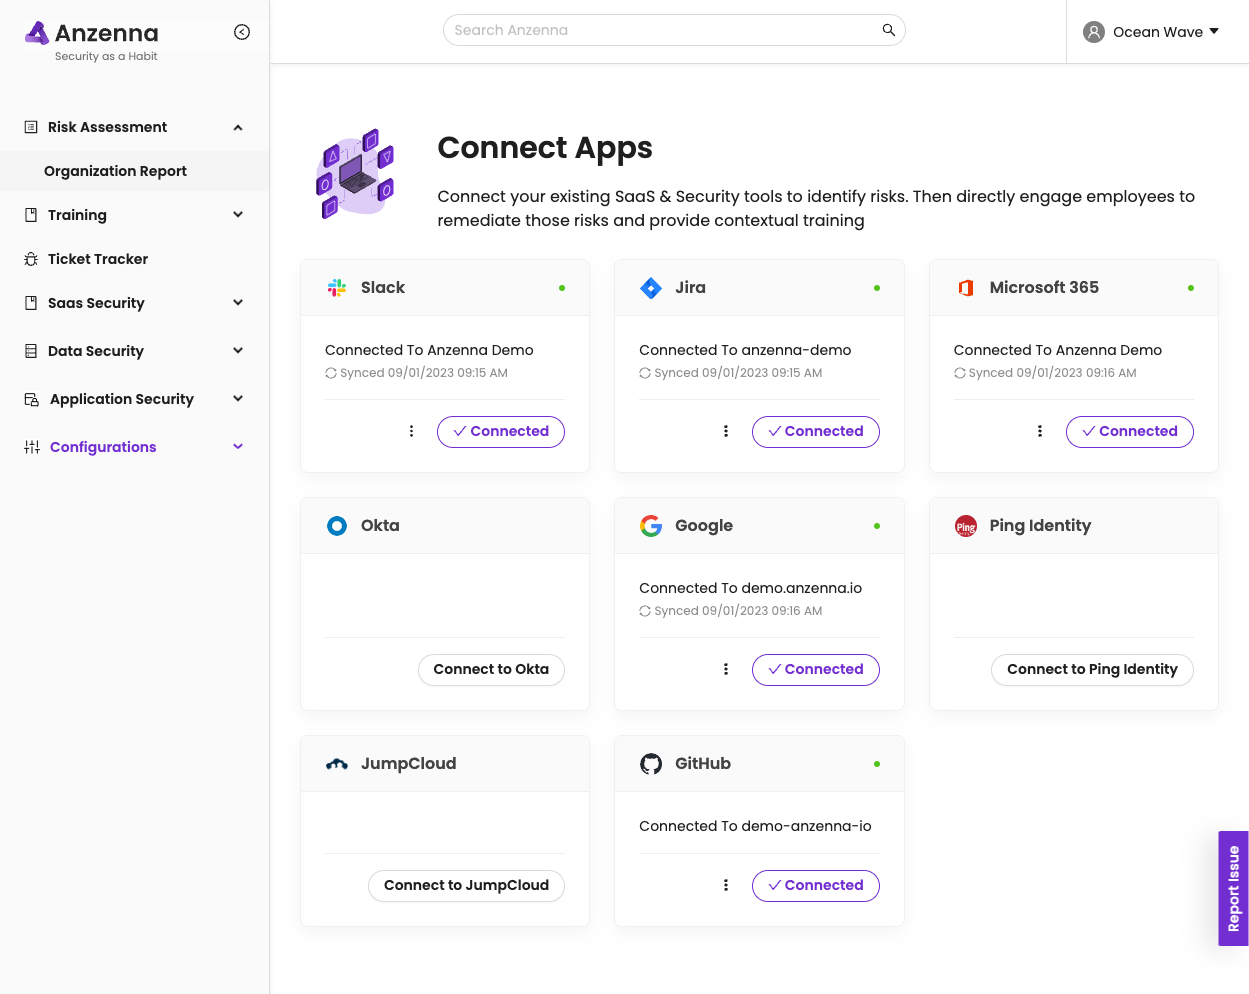Open the Microsoft 365 card's three-dot menu
1249x994 pixels.
tap(1040, 431)
